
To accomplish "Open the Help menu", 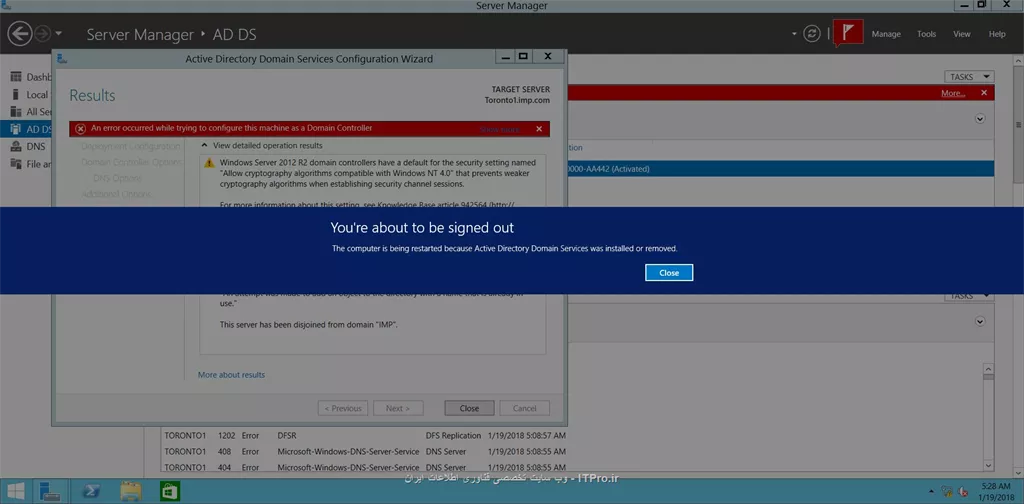I will pos(997,34).
